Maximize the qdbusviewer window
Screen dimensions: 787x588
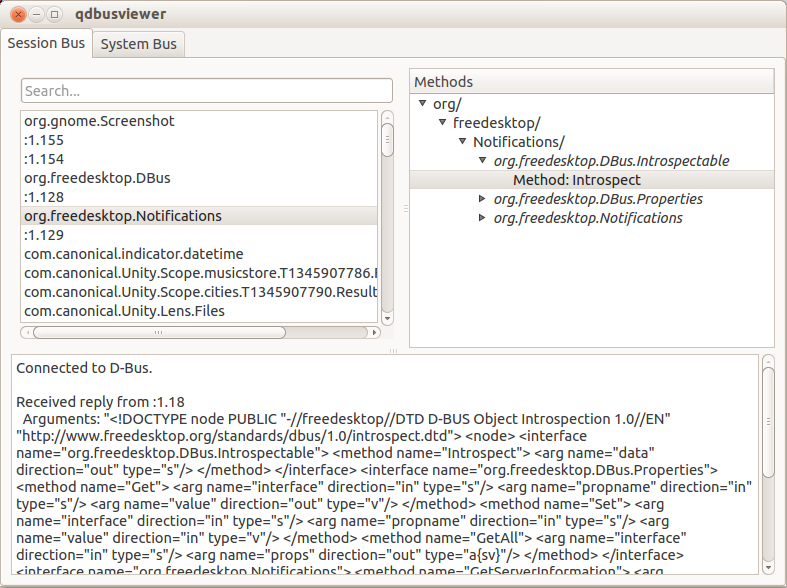[54, 14]
